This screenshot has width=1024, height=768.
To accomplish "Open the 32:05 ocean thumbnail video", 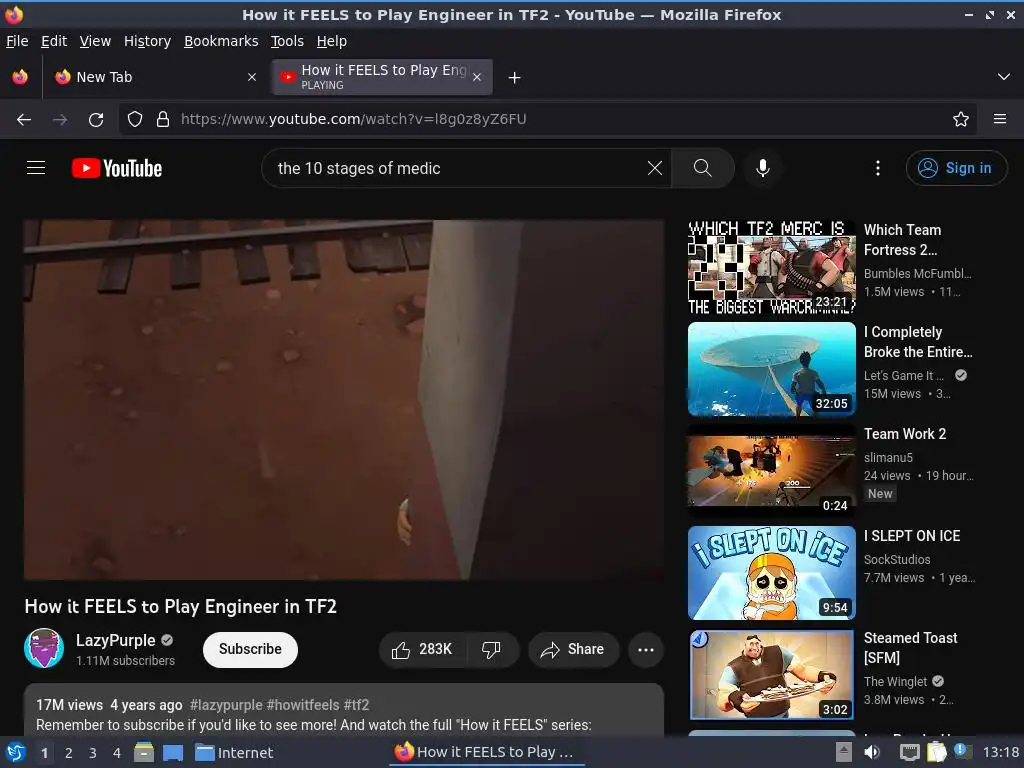I will [772, 370].
